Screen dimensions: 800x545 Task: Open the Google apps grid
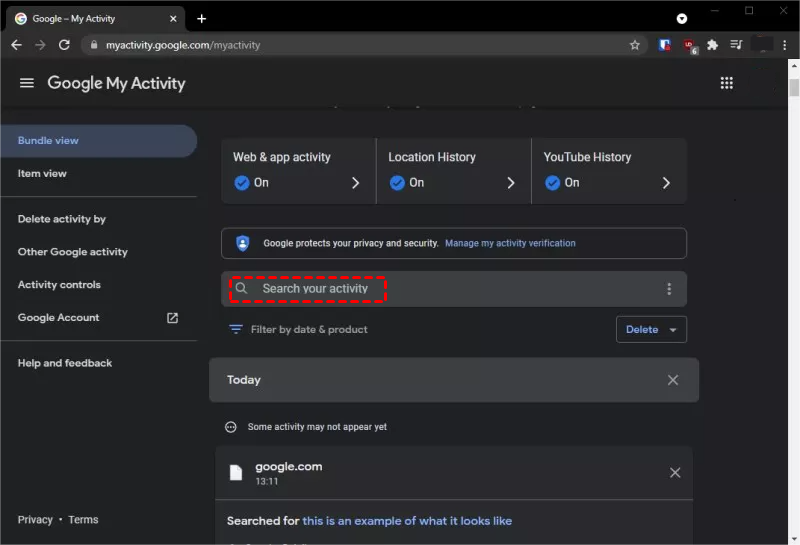point(727,84)
